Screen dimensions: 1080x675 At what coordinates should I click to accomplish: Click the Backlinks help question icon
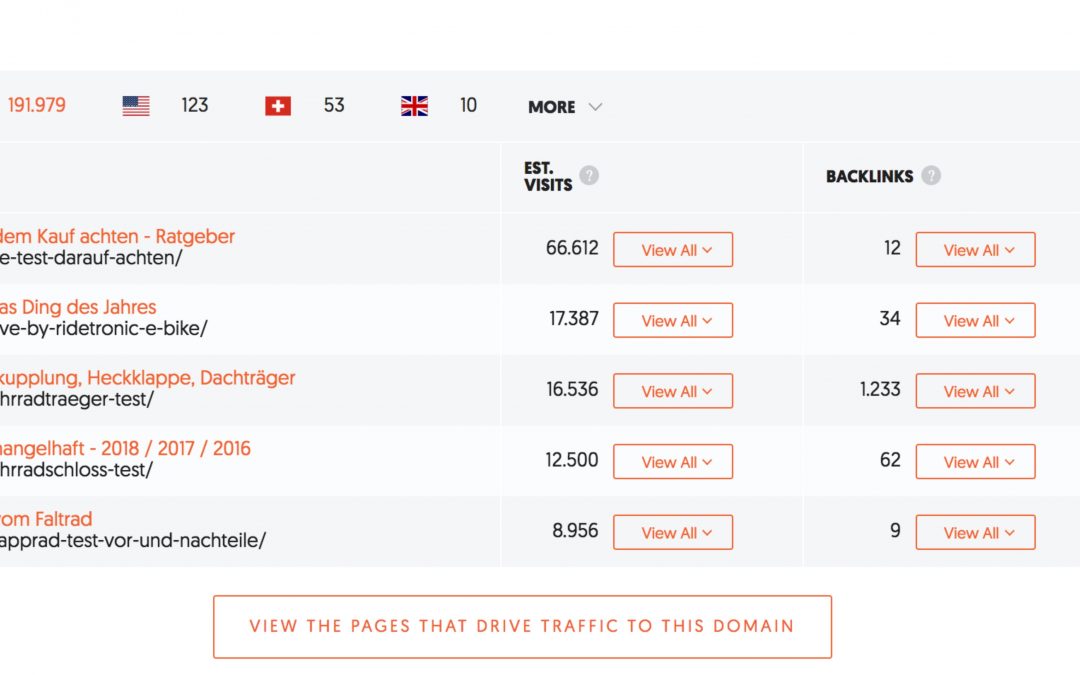click(x=931, y=176)
